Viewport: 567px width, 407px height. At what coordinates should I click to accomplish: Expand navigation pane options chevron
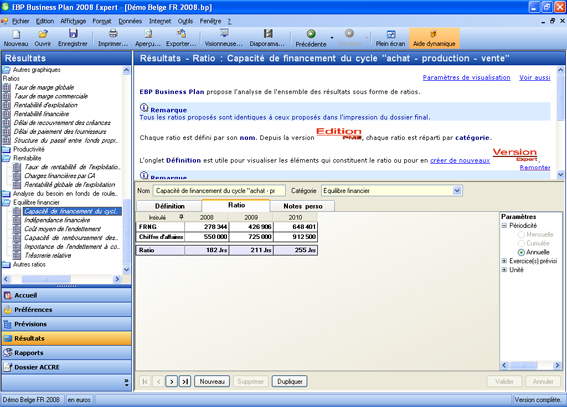pyautogui.click(x=126, y=382)
